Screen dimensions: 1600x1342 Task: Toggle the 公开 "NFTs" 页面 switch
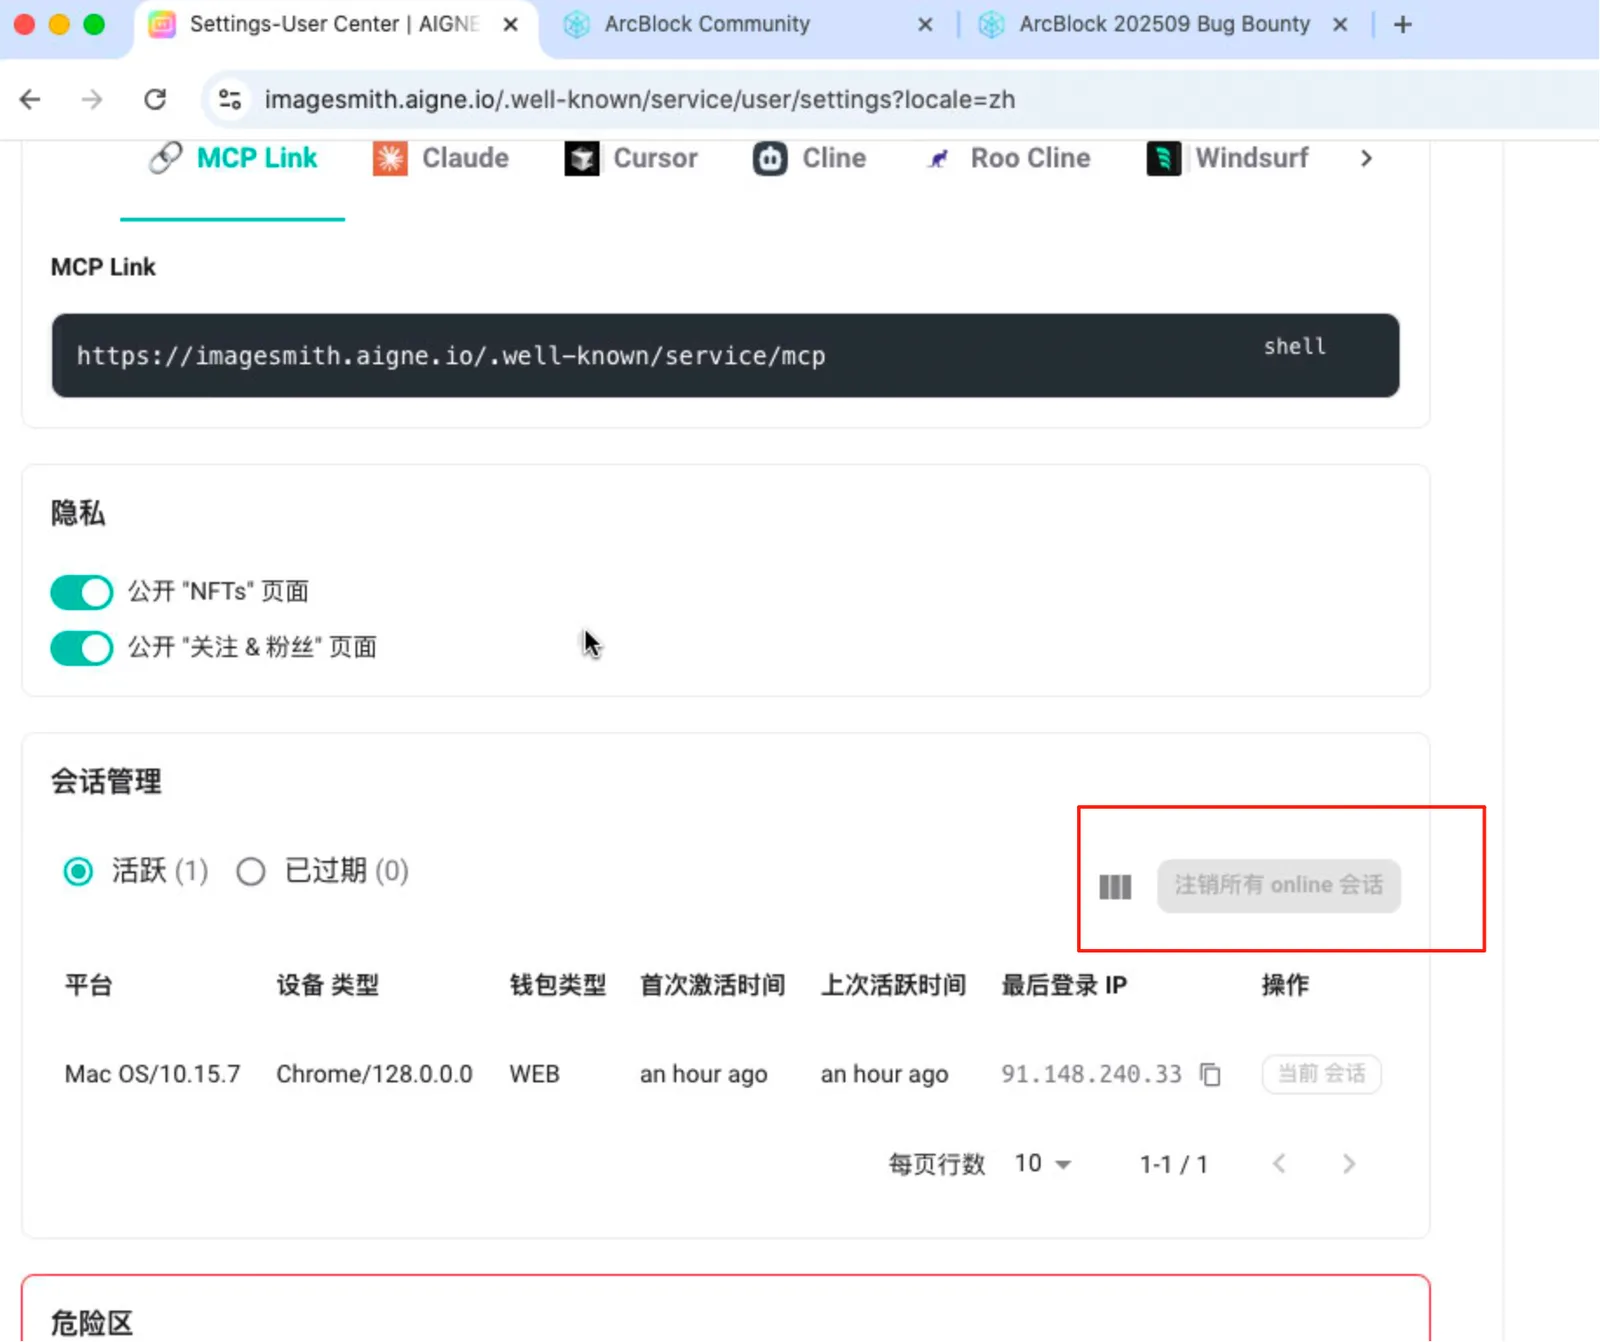(82, 592)
